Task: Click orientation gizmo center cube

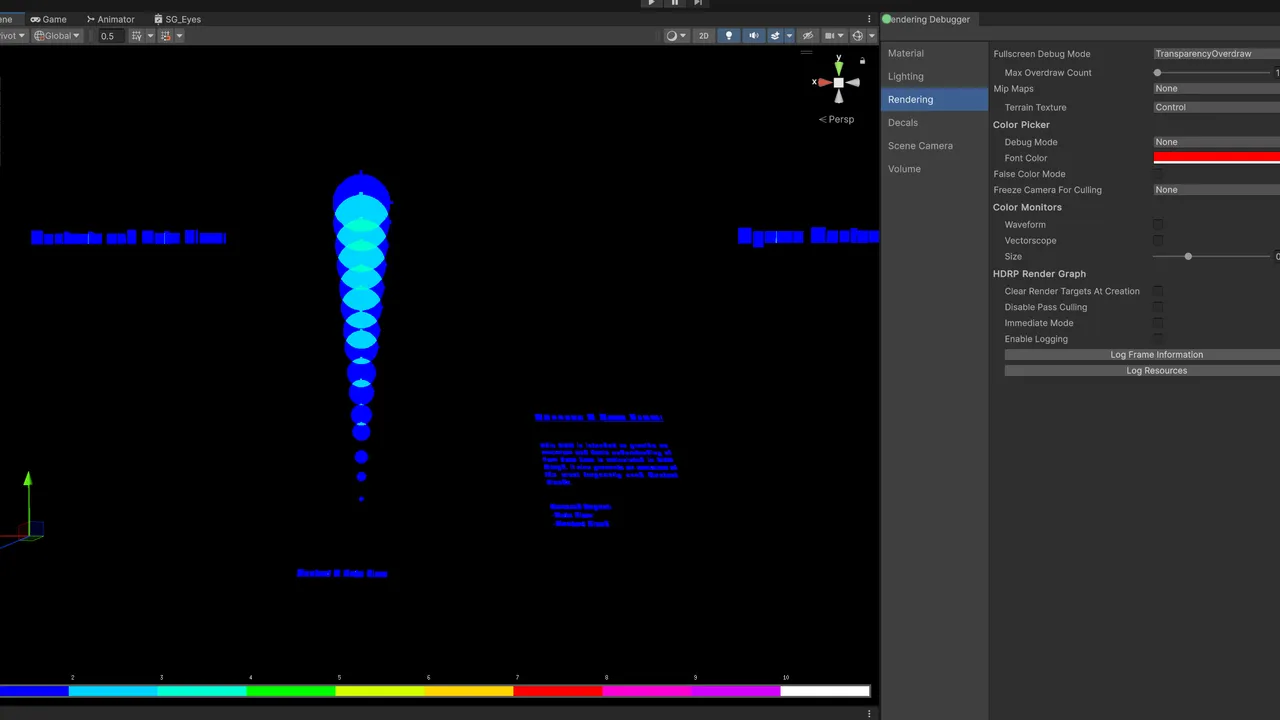Action: tap(839, 83)
